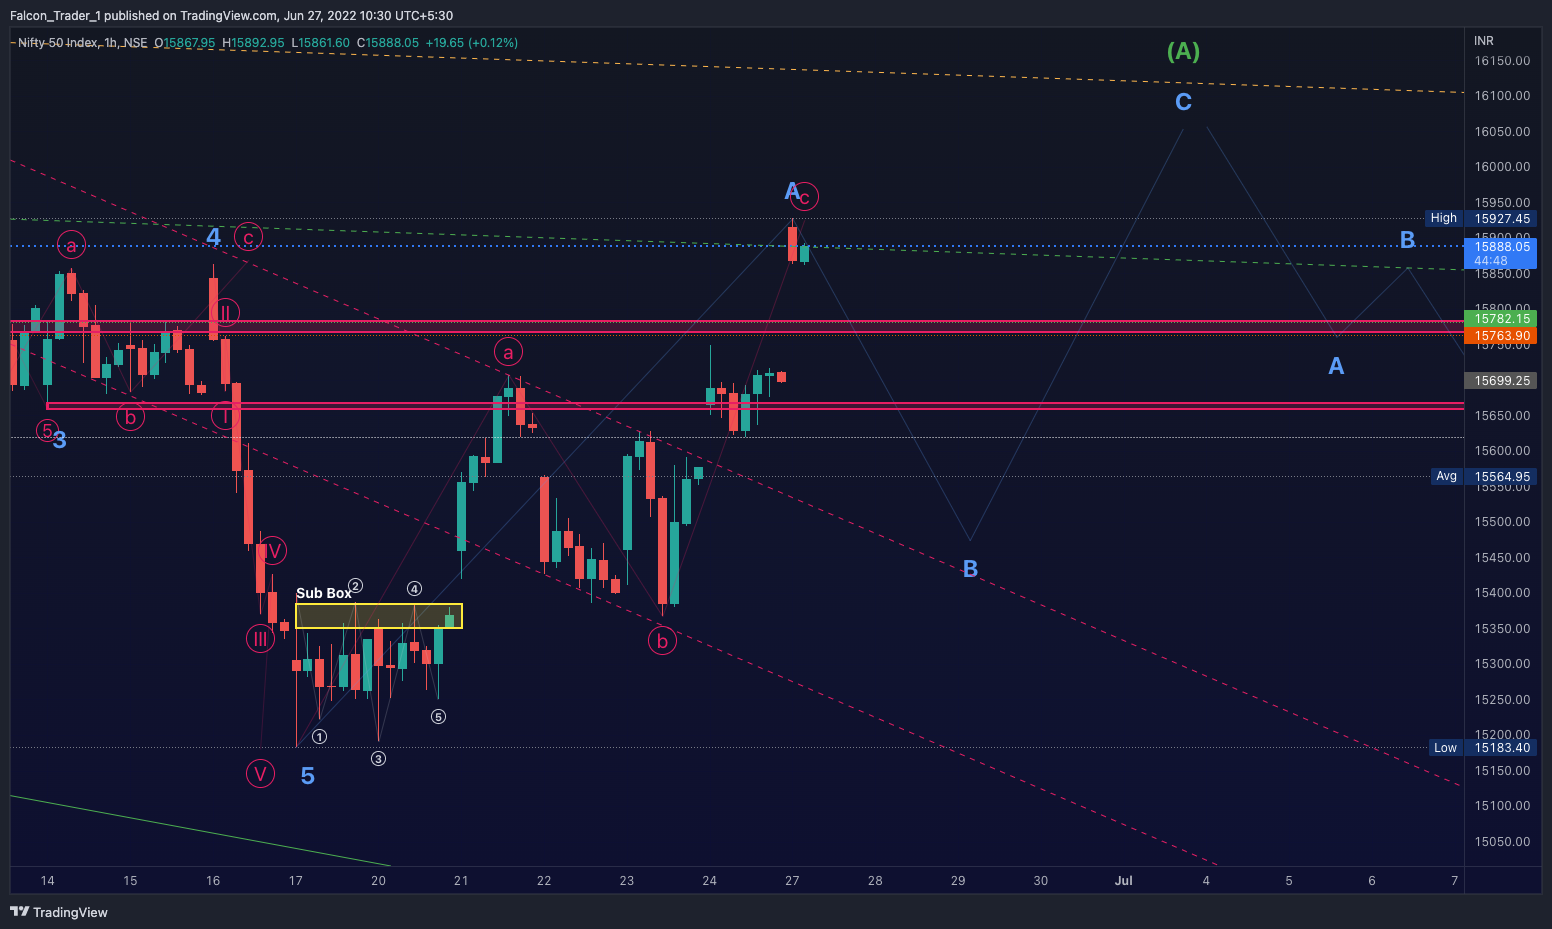Click the circled white 1 sub-wave label
Viewport: 1552px width, 929px height.
[x=319, y=737]
